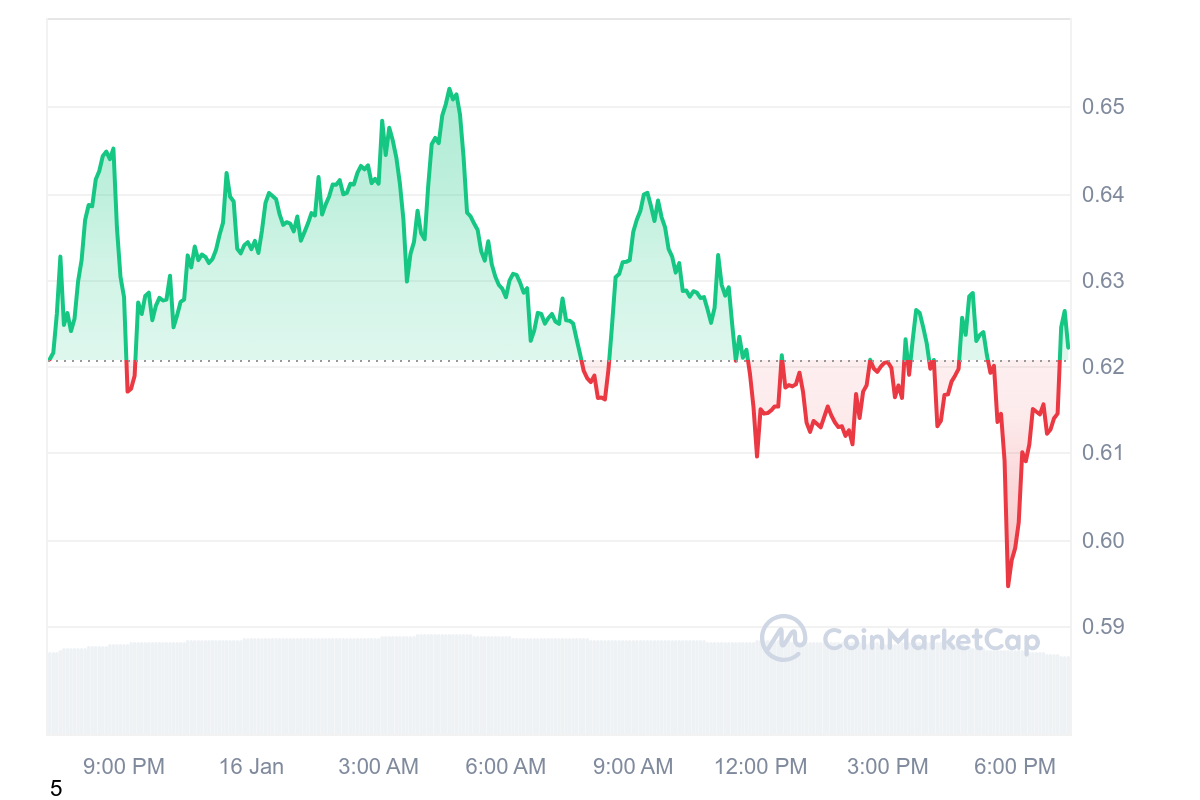The height and width of the screenshot is (800, 1200).
Task: Select the 16 Jan date label
Action: pos(251,767)
